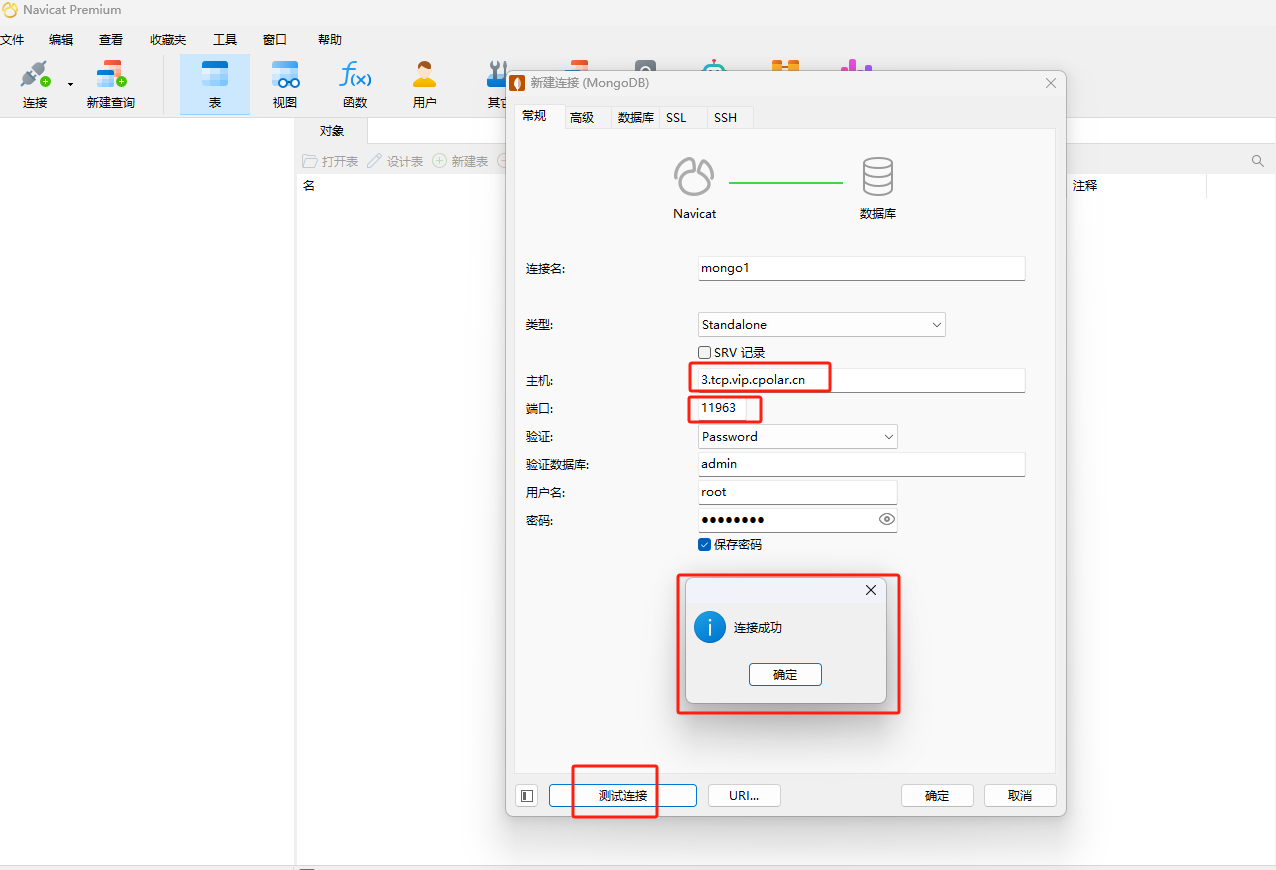
Task: Close the 连接成功 message box
Action: [x=870, y=590]
